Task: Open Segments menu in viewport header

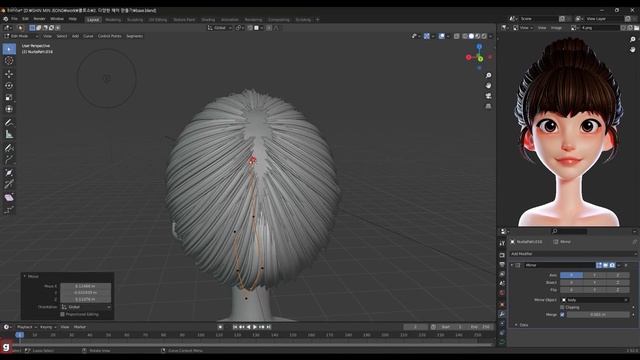Action: coord(134,36)
